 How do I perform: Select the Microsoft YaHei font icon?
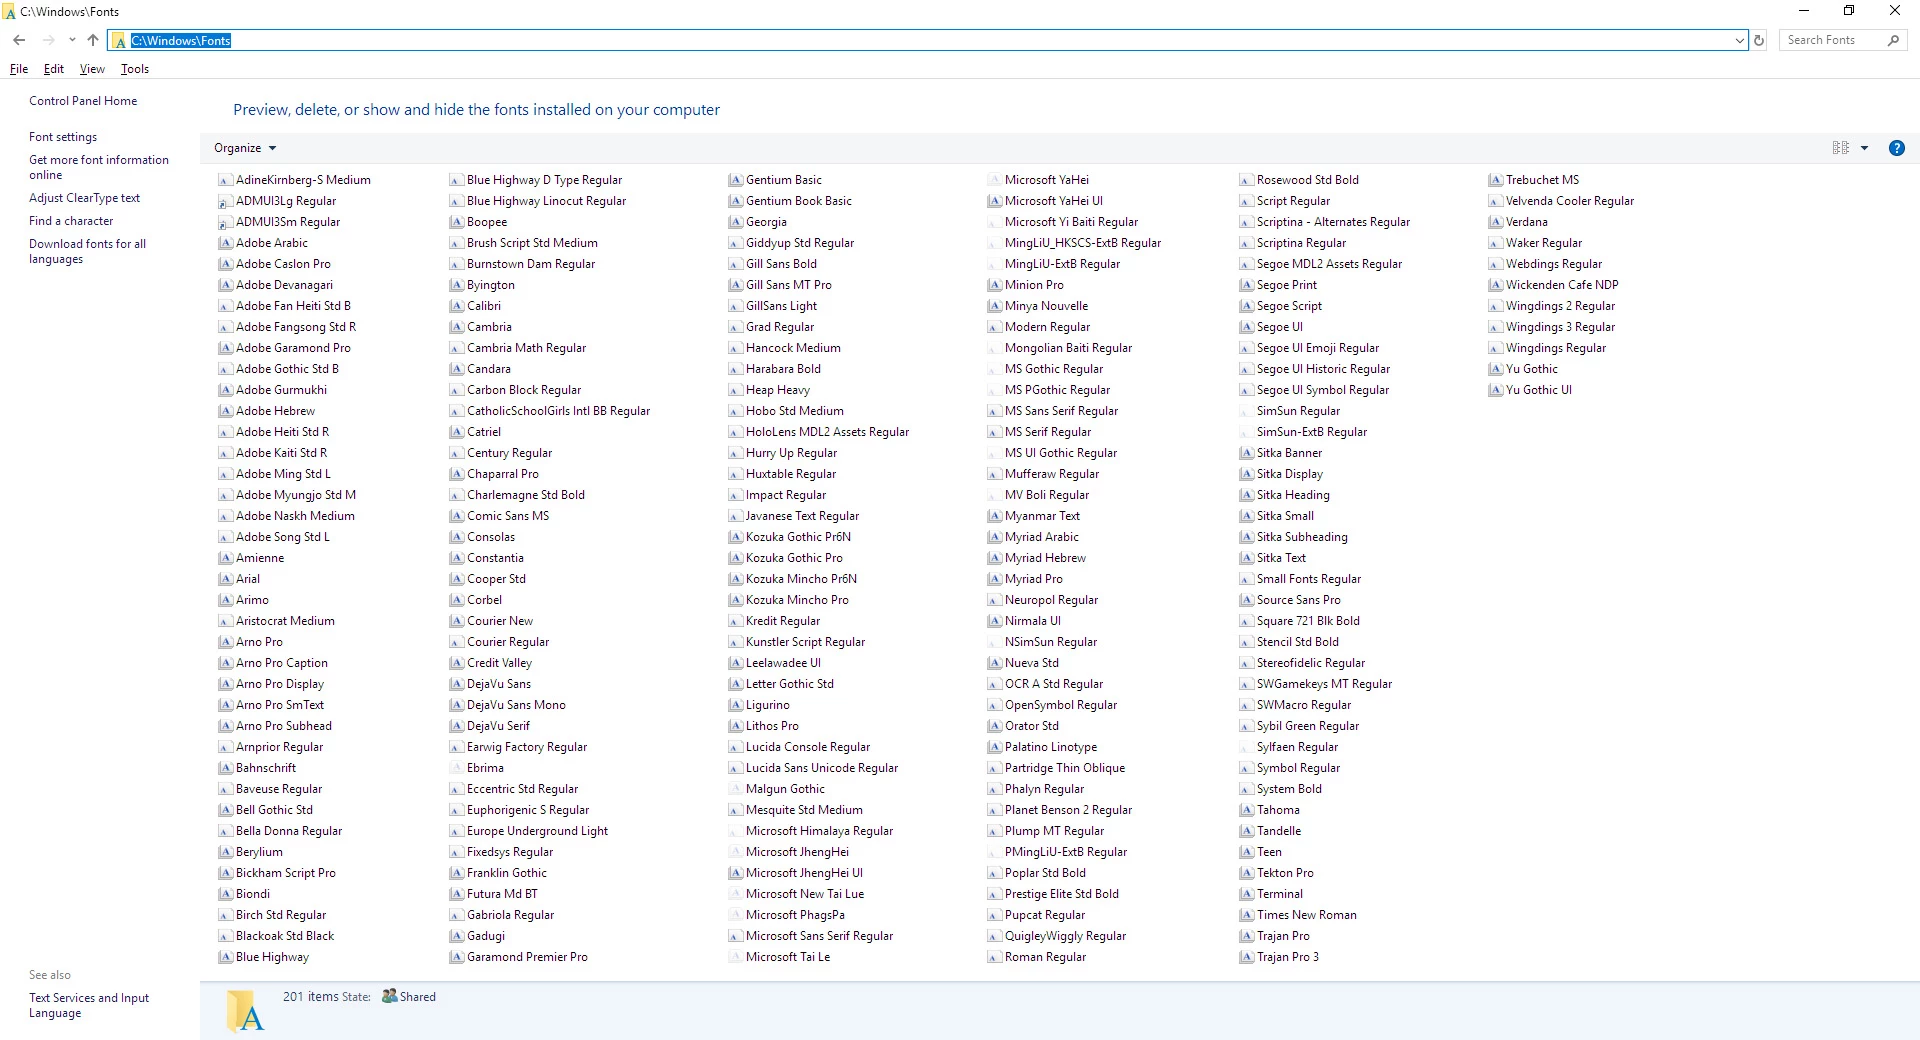995,180
